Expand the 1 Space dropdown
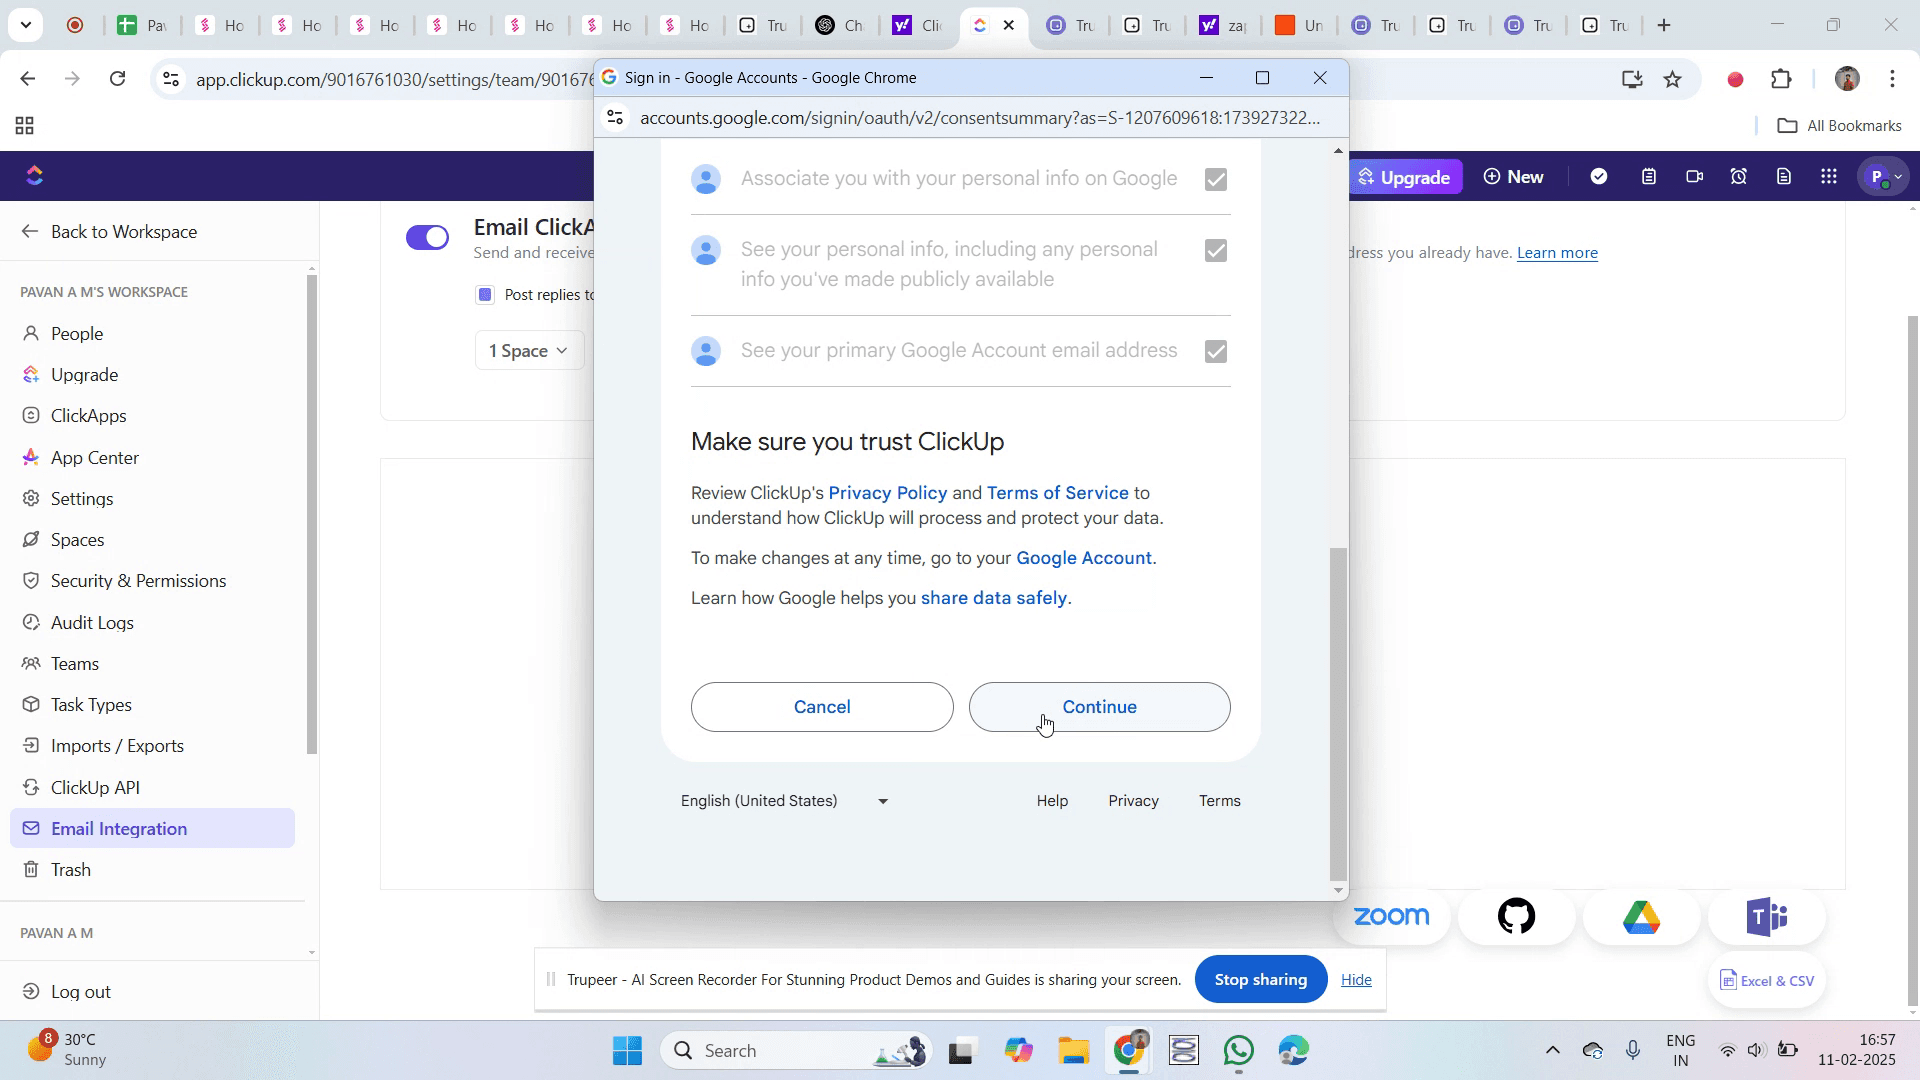Screen dimensions: 1920x1080 [x=529, y=351]
